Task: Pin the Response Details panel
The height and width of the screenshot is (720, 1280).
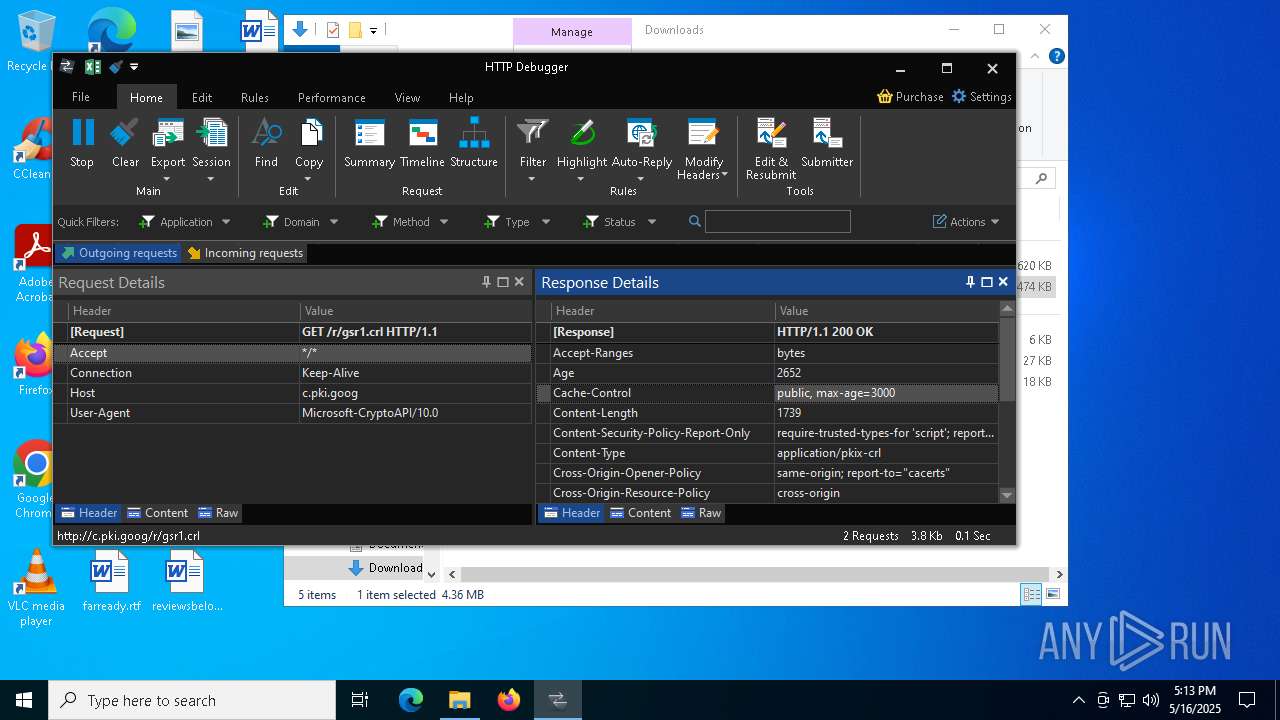Action: tap(970, 282)
